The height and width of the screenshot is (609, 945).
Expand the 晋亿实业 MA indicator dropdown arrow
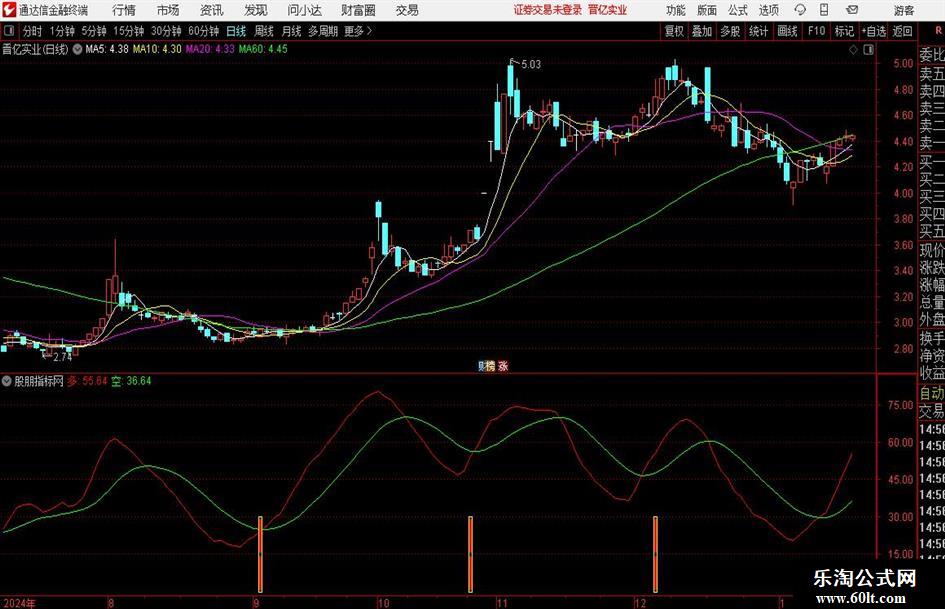[77, 49]
